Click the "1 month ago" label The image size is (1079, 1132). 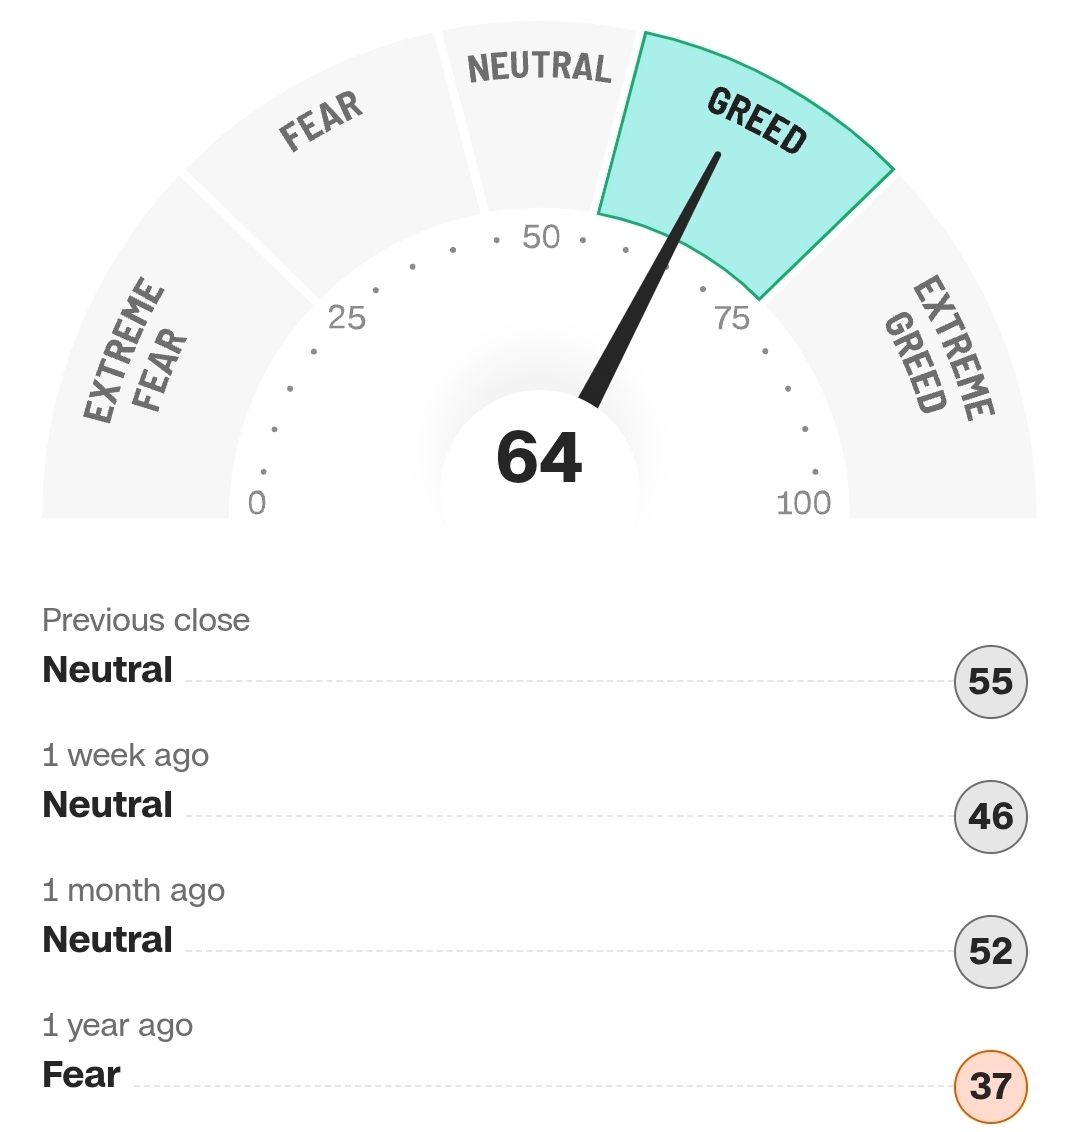pyautogui.click(x=133, y=890)
